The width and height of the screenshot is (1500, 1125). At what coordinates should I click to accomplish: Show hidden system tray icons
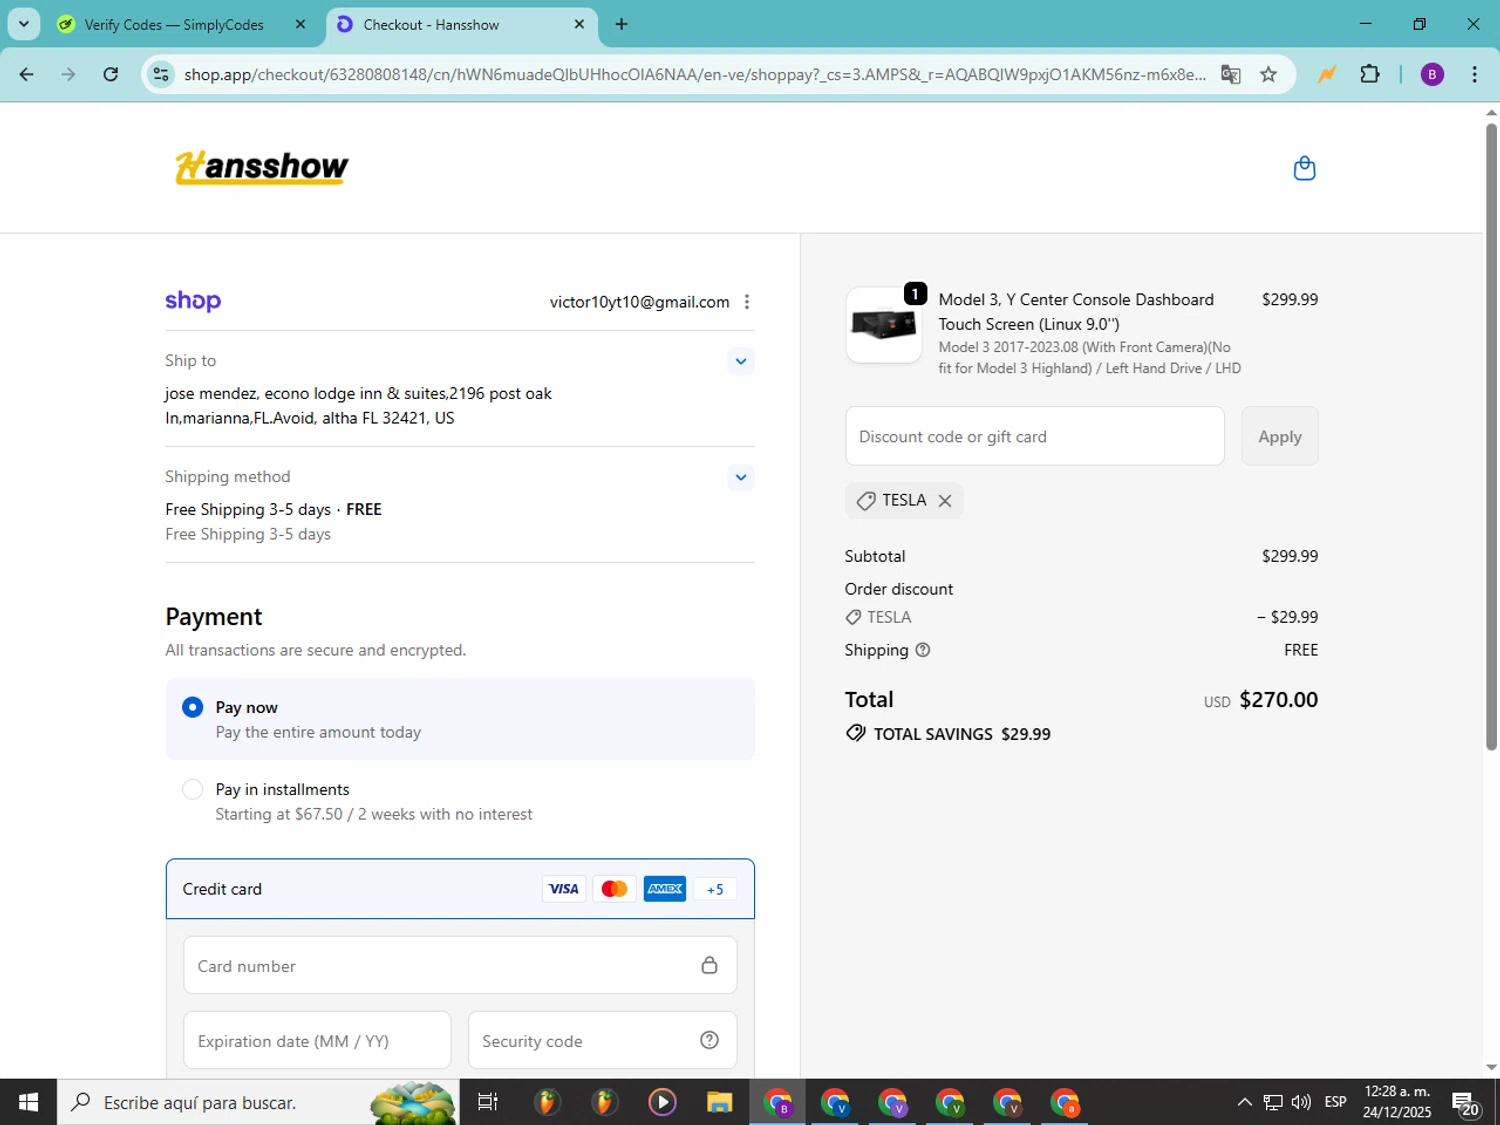pyautogui.click(x=1244, y=1102)
